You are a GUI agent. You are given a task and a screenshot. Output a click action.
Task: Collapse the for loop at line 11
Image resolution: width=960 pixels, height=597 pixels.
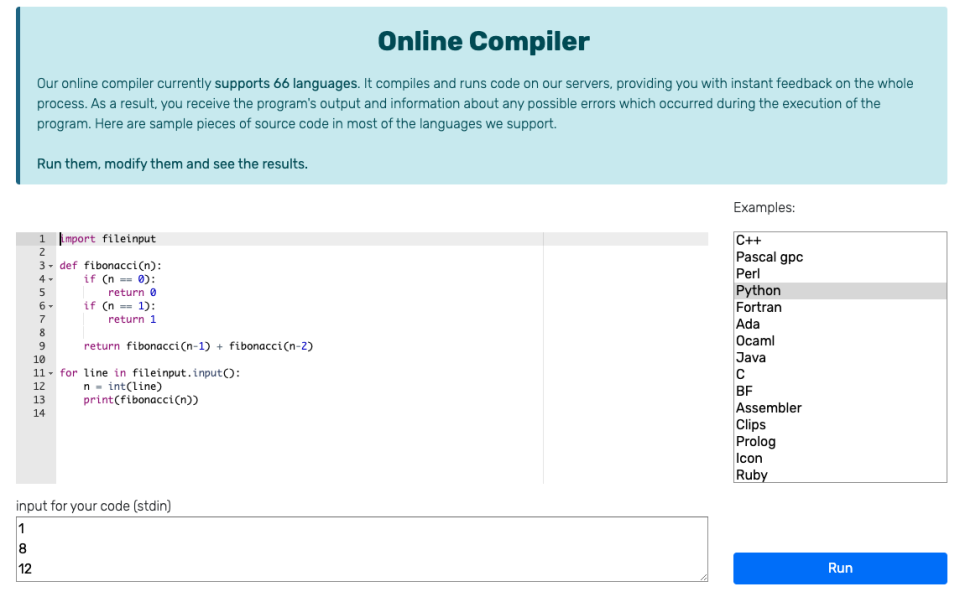pyautogui.click(x=52, y=372)
